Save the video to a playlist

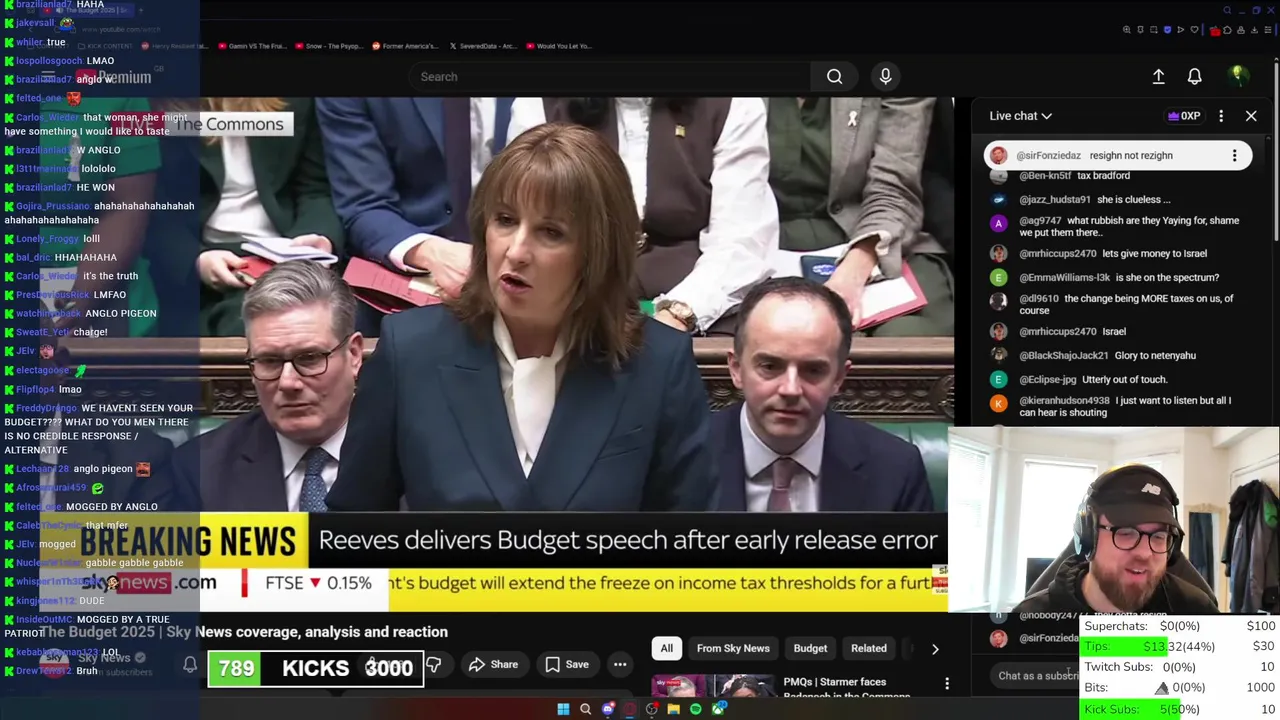pyautogui.click(x=566, y=665)
